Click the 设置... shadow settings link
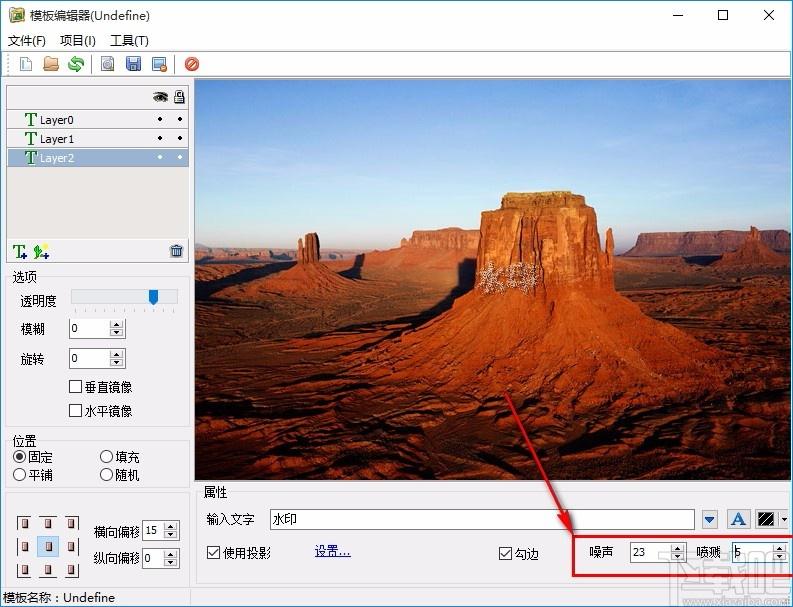 pos(332,551)
